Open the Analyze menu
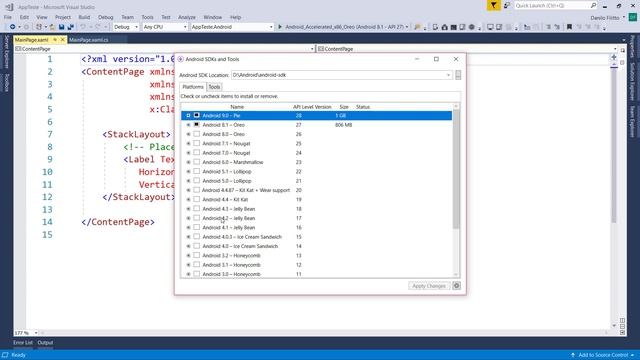The image size is (640, 360). [x=187, y=17]
